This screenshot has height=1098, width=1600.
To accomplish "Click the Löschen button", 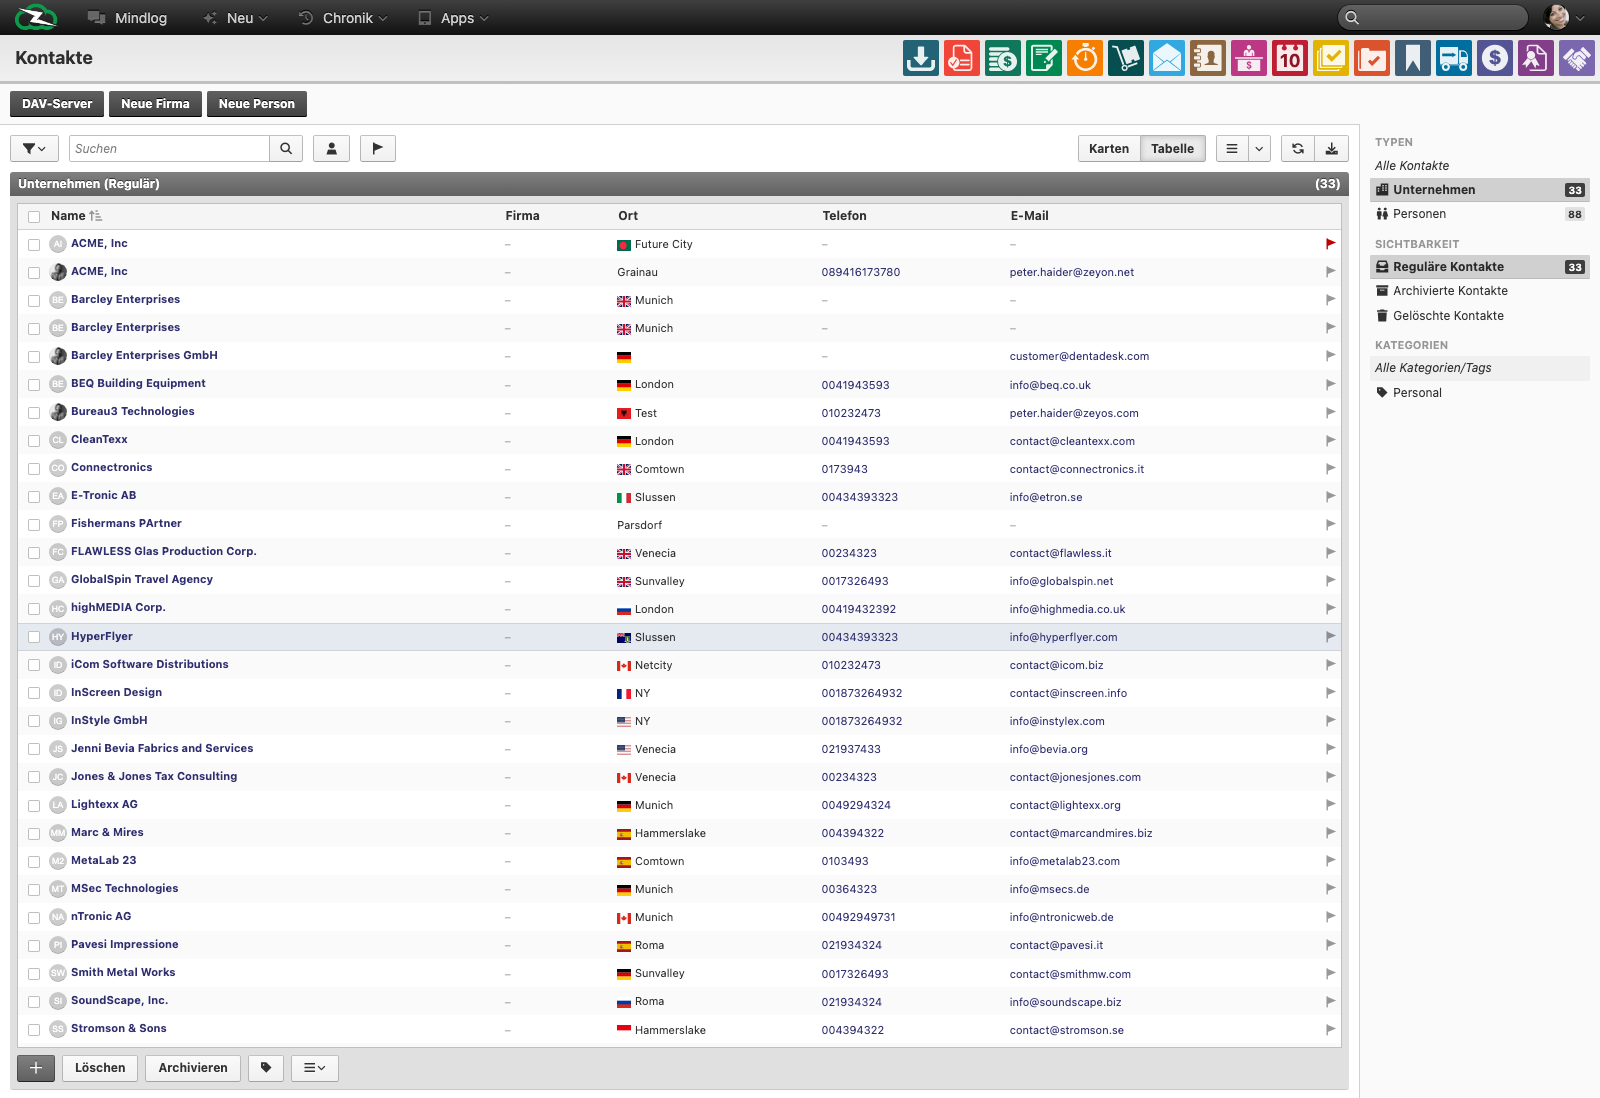I will [x=100, y=1068].
